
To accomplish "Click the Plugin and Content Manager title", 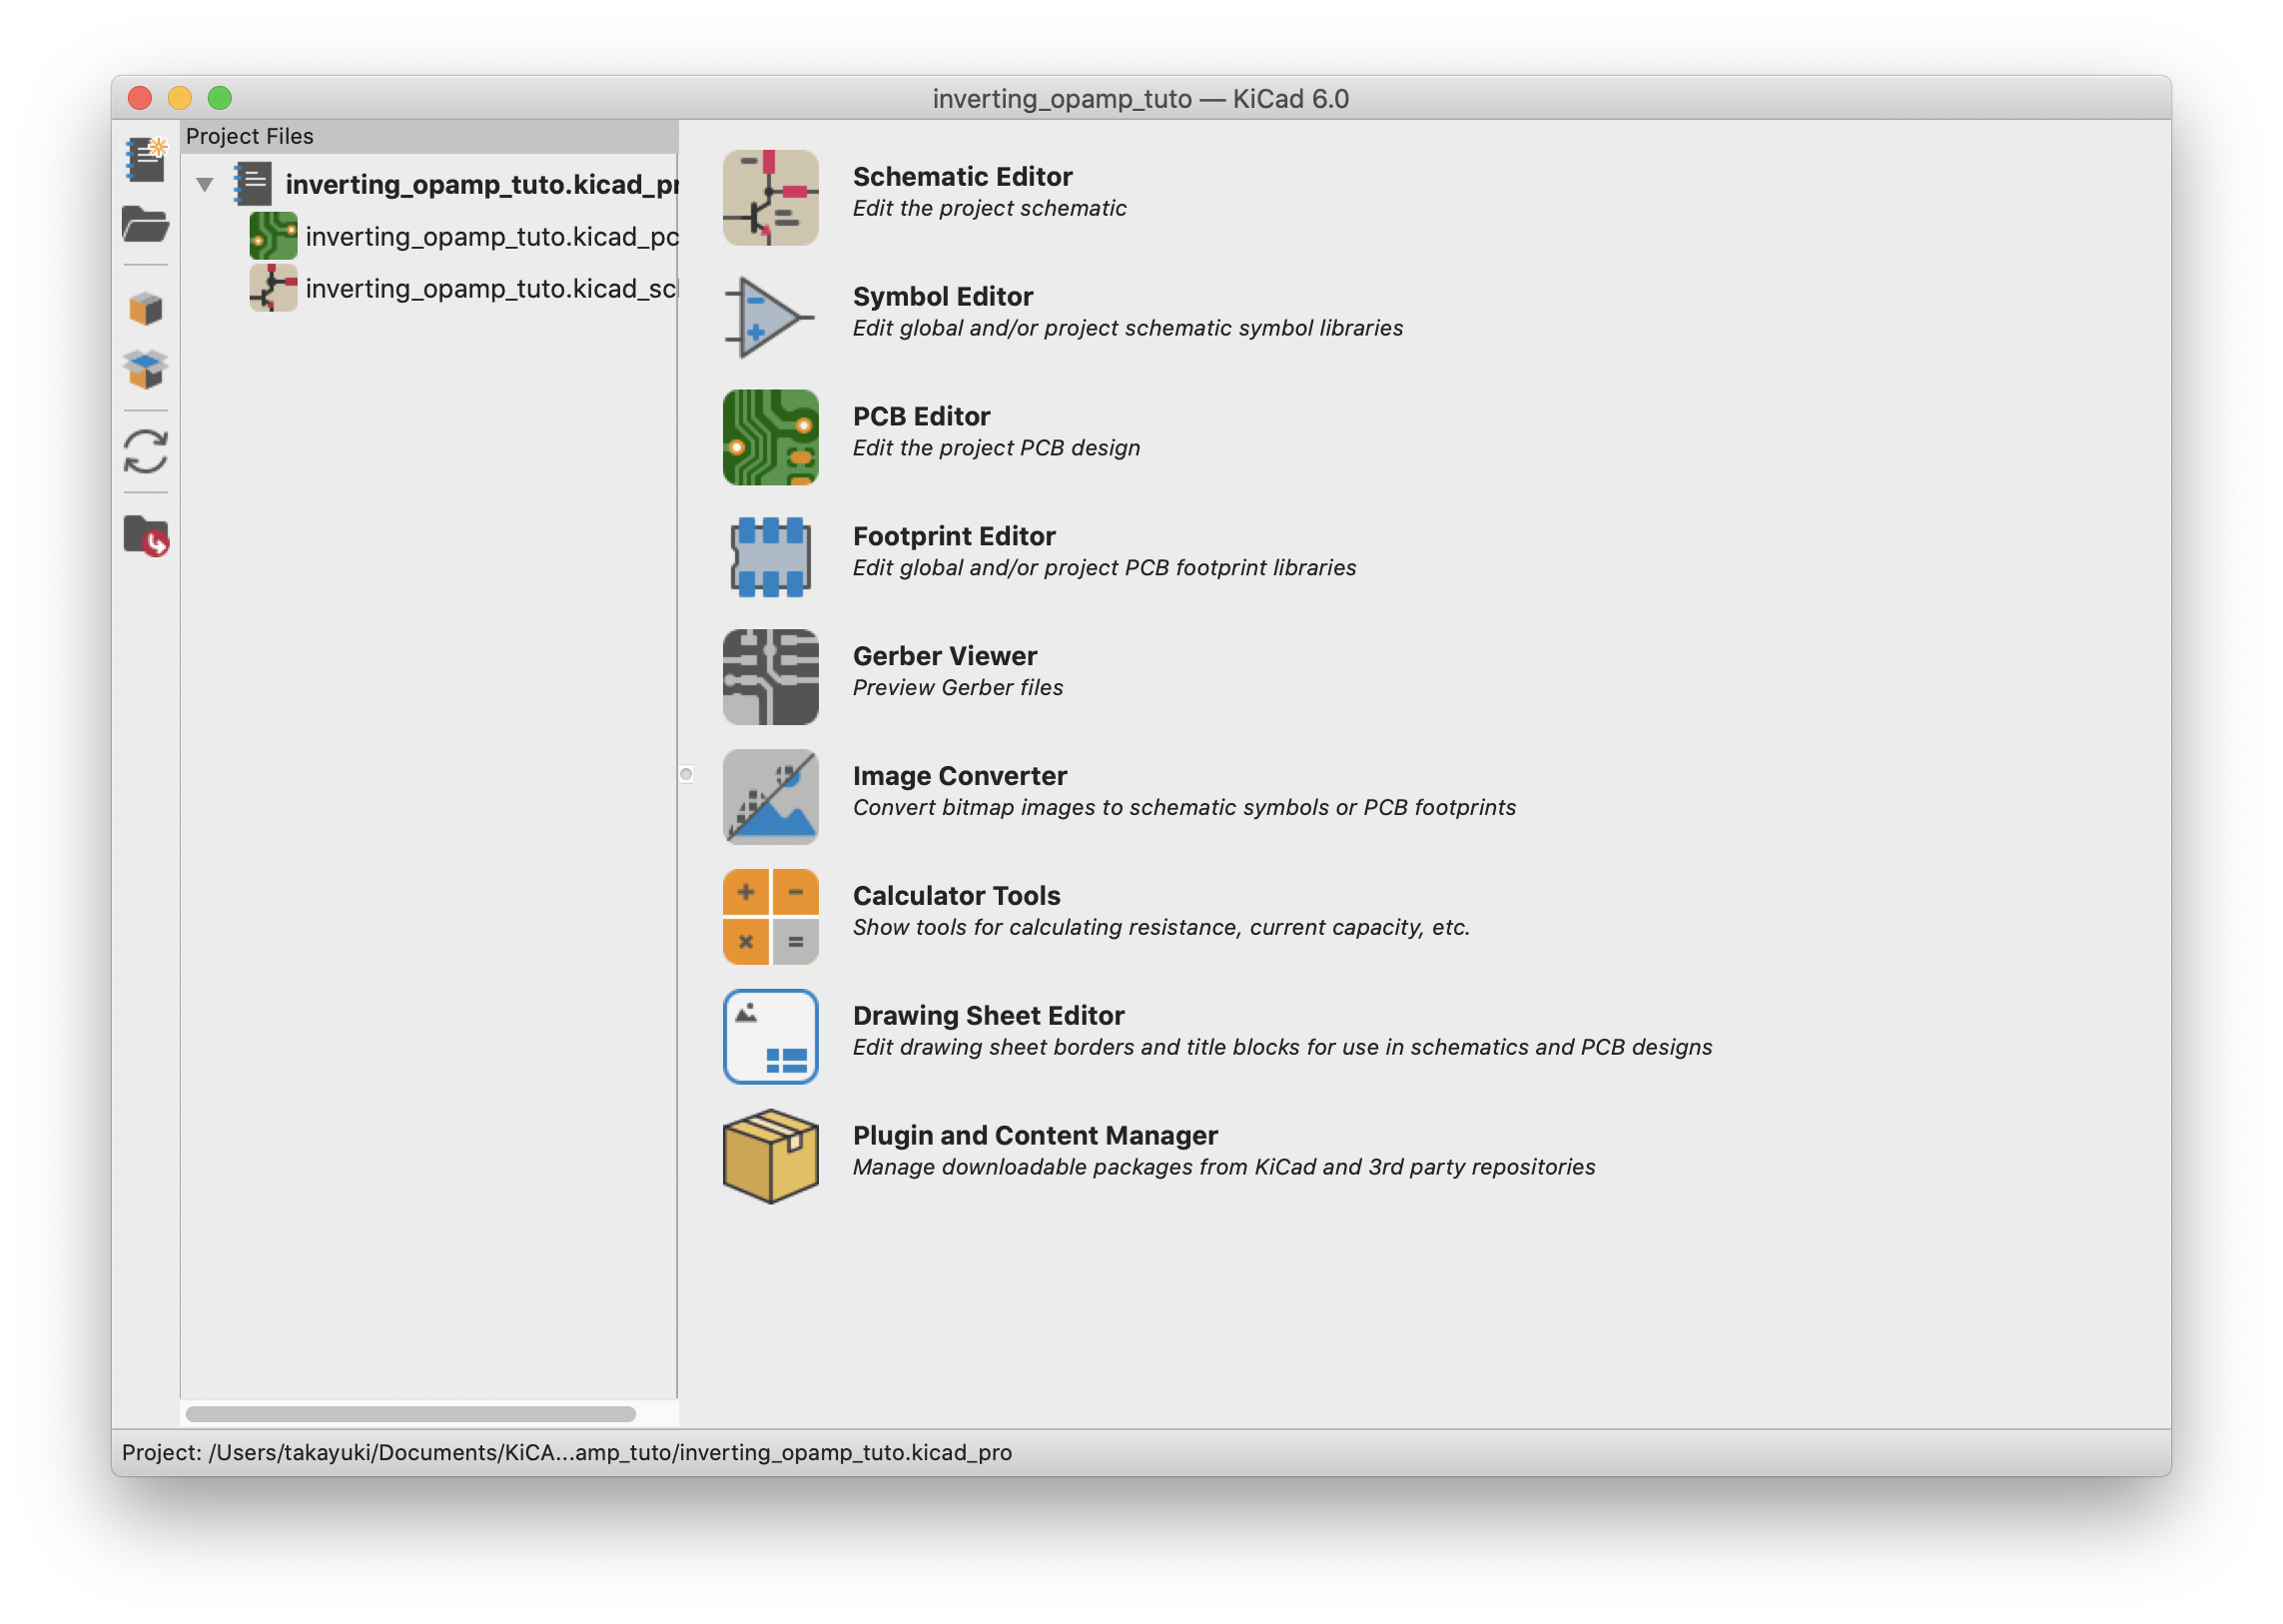I will pyautogui.click(x=1035, y=1136).
